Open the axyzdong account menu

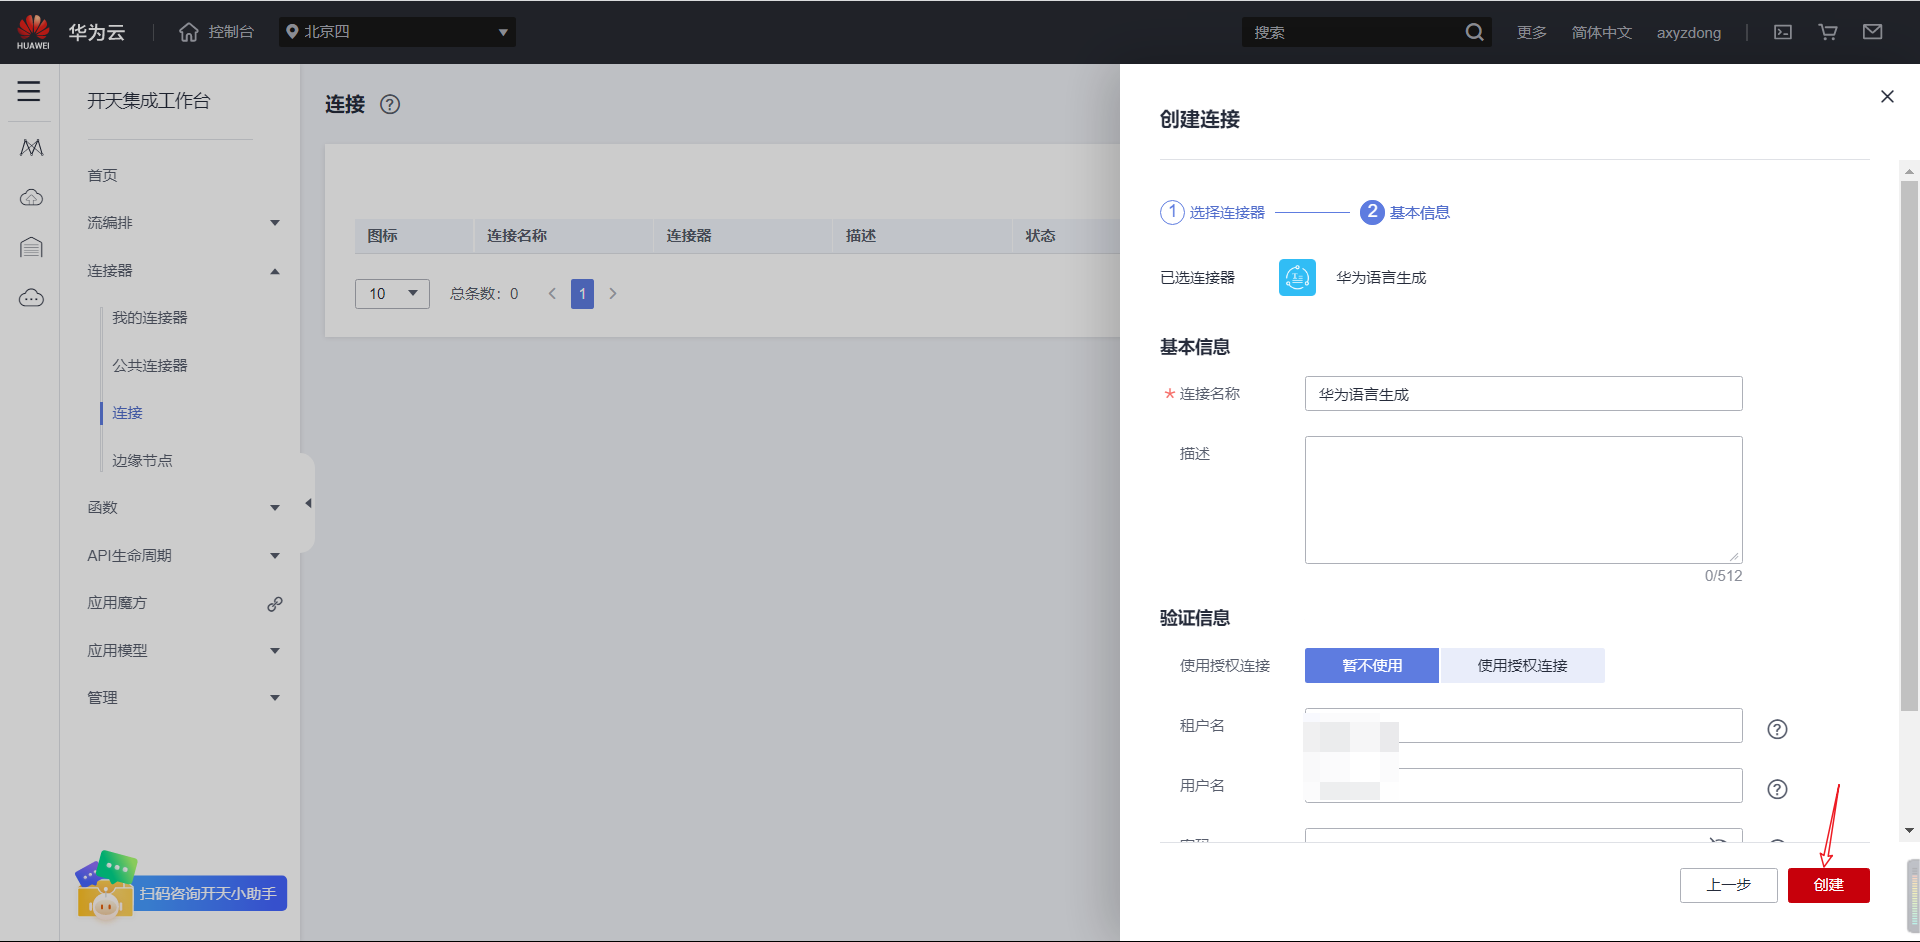pyautogui.click(x=1689, y=32)
